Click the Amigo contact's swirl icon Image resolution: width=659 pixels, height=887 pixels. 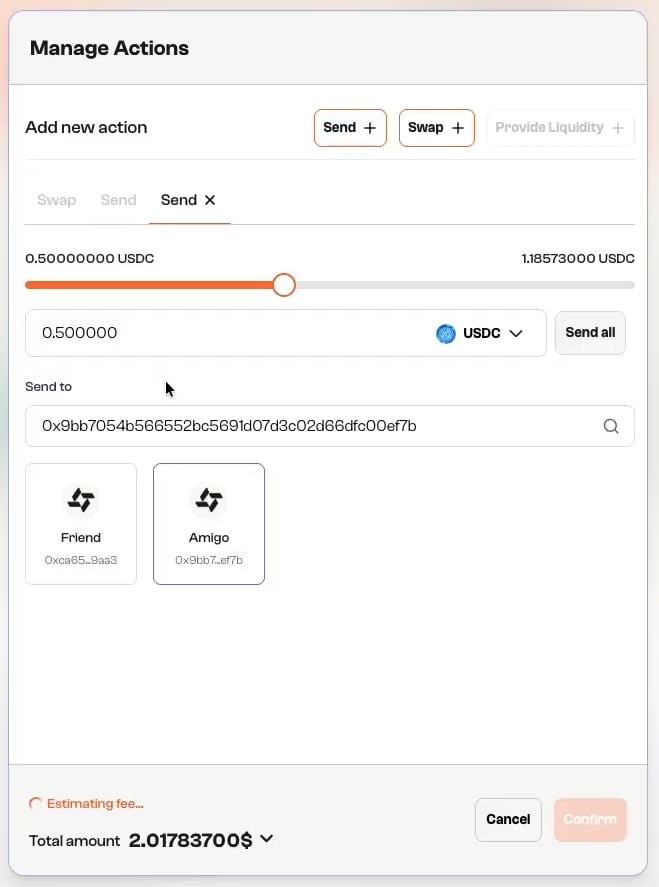click(x=209, y=499)
